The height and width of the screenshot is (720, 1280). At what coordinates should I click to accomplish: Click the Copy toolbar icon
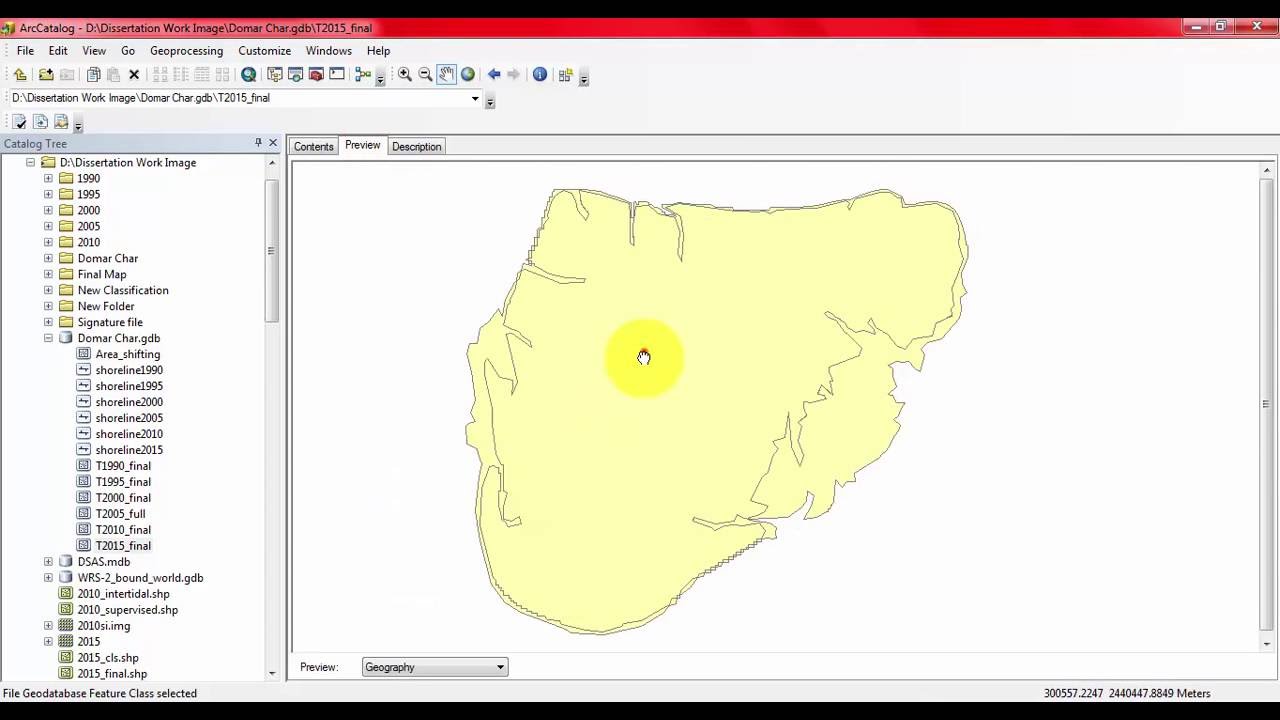point(94,74)
